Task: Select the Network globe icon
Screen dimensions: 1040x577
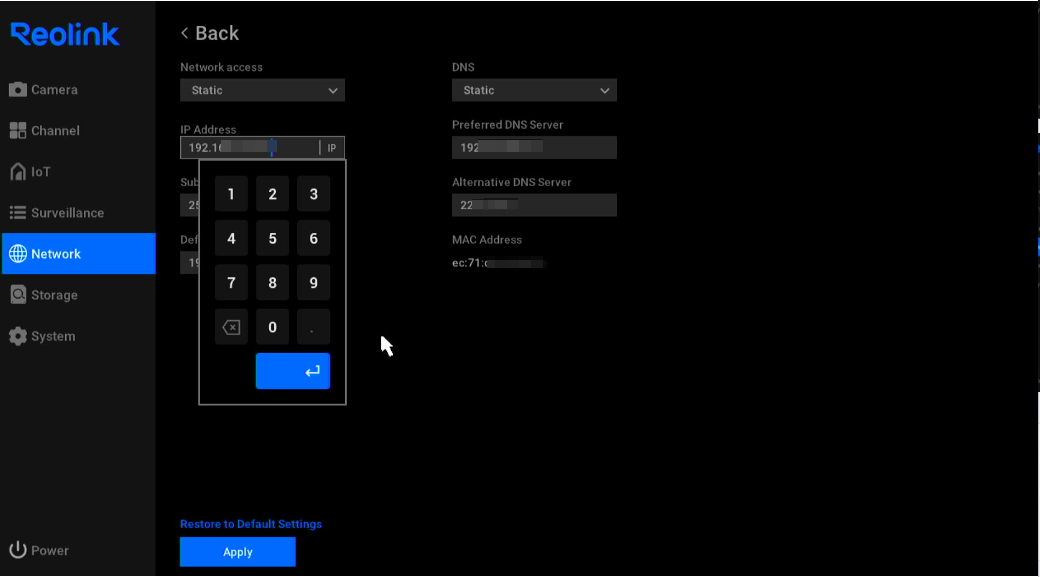Action: pyautogui.click(x=18, y=254)
